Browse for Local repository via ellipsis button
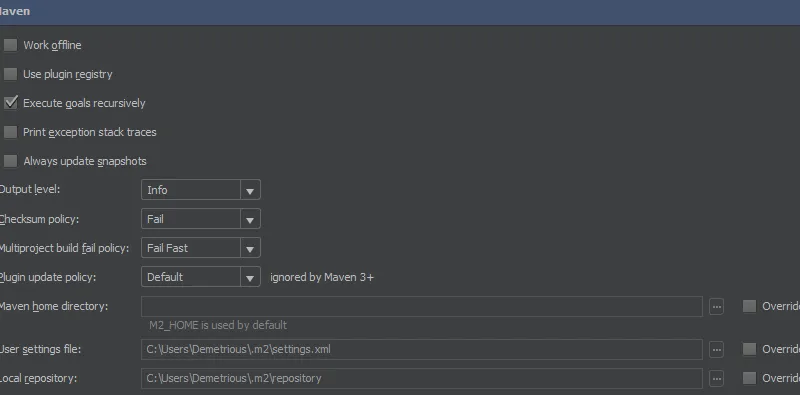The width and height of the screenshot is (800, 395). (717, 379)
